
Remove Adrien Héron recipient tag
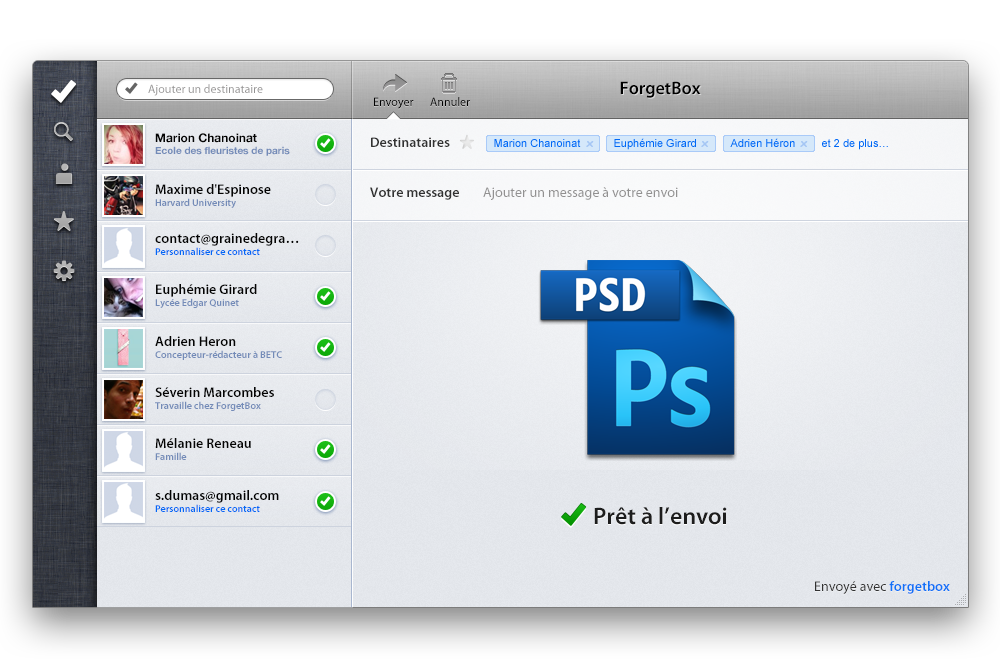804,144
